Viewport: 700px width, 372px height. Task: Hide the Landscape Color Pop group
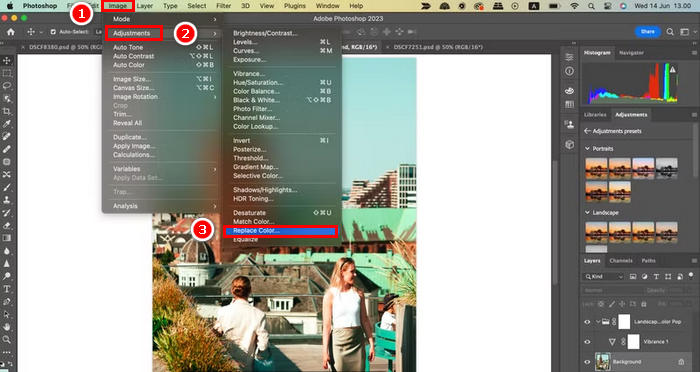point(588,322)
